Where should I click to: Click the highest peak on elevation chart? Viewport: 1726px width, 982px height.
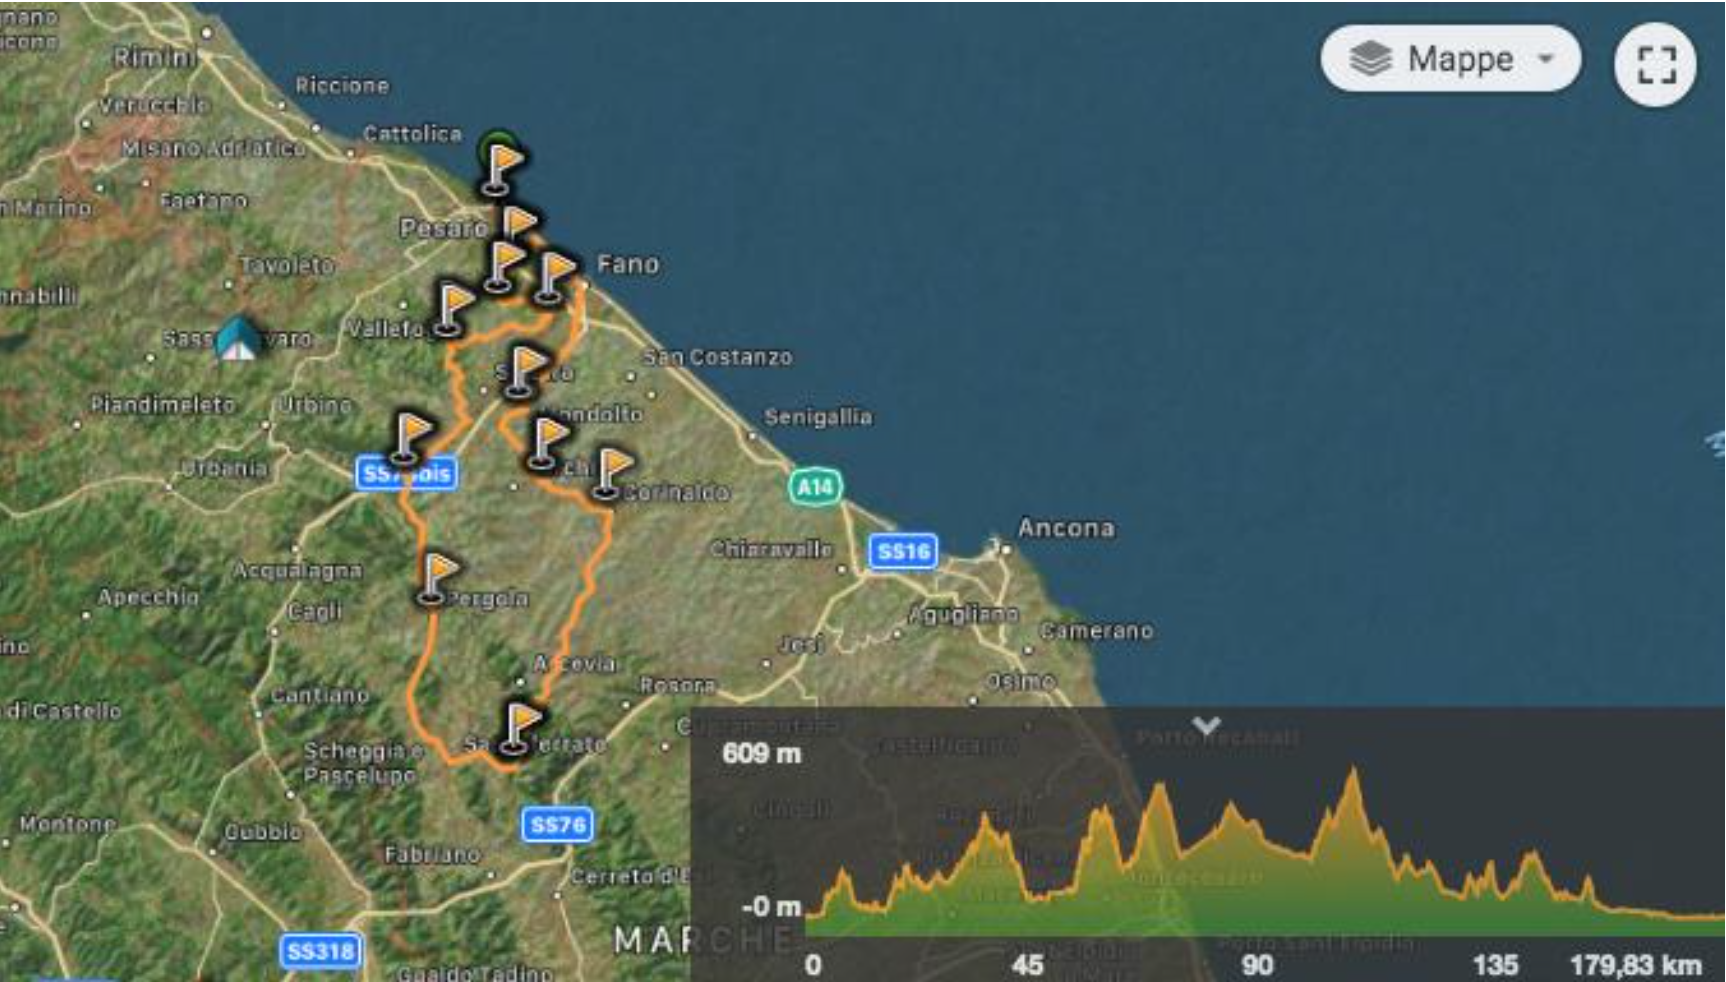coord(1353,772)
